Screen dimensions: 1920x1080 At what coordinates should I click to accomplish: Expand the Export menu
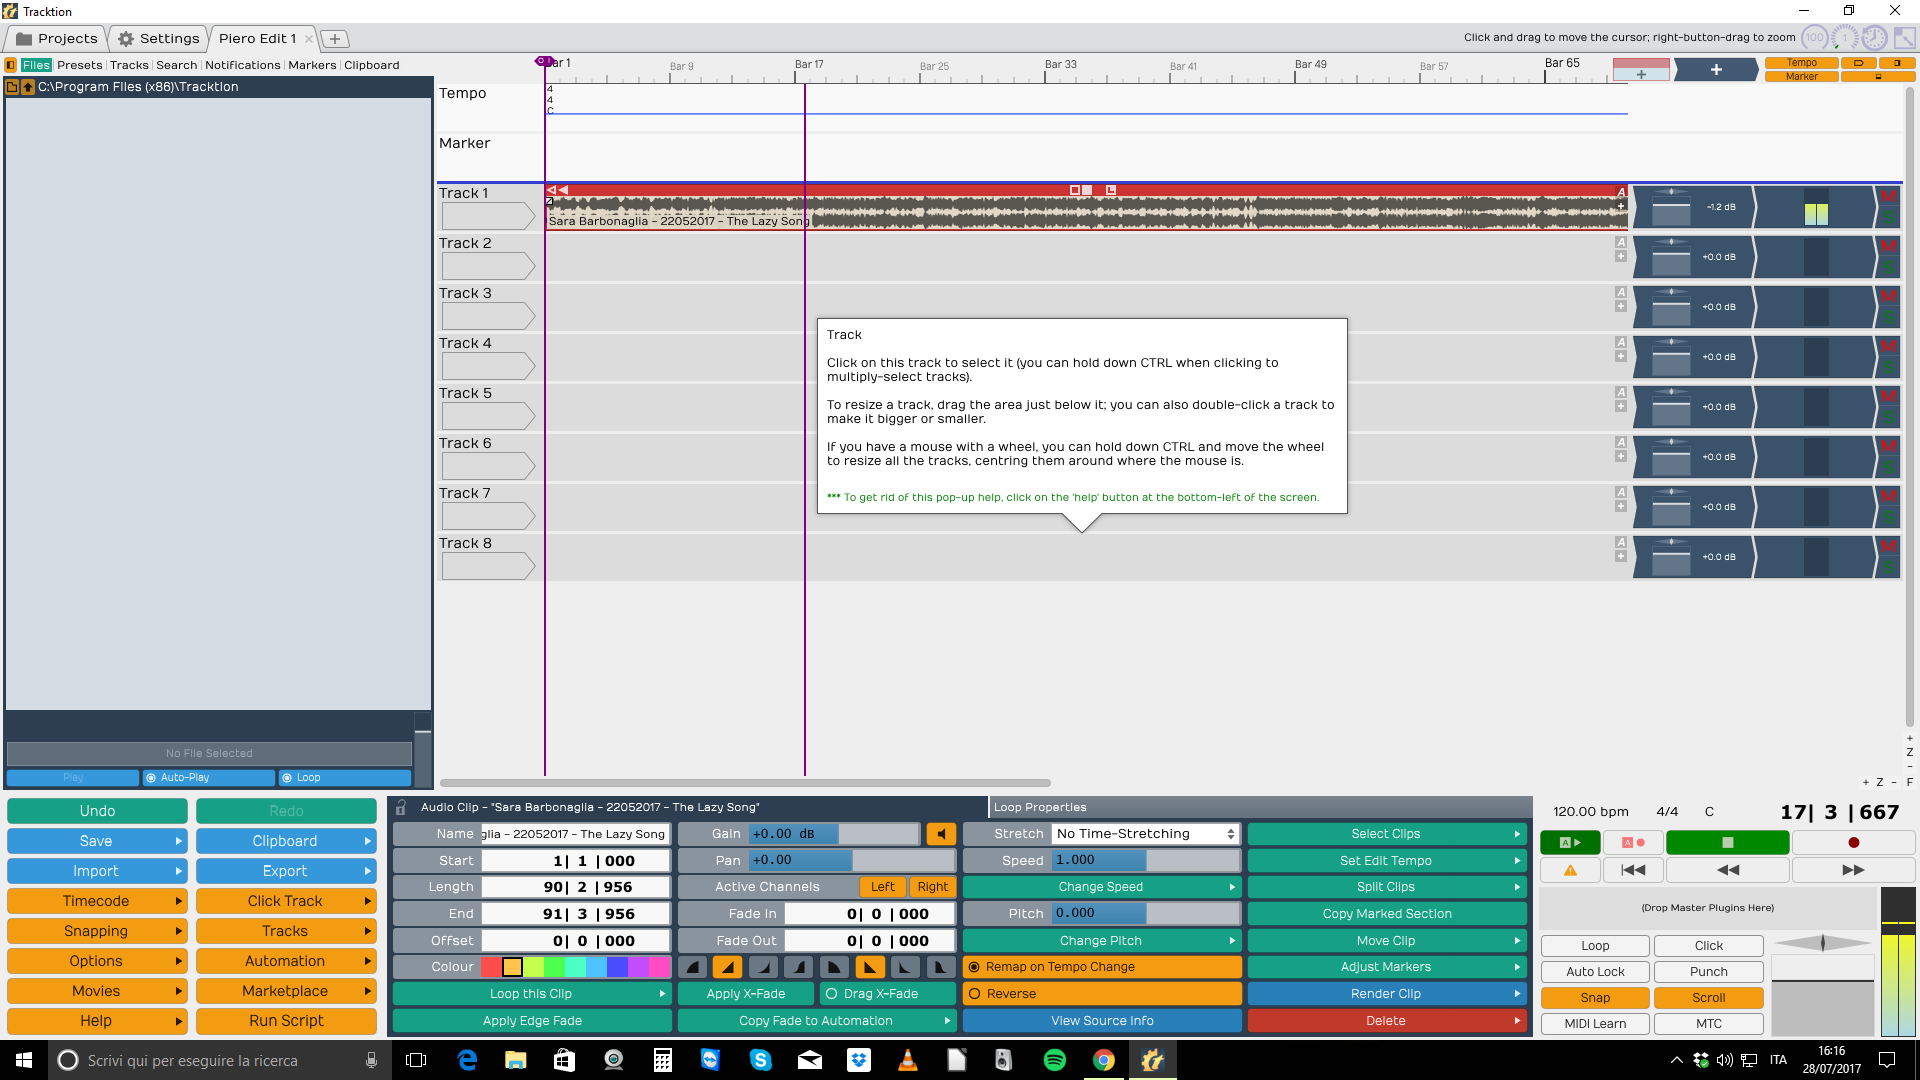(x=286, y=871)
